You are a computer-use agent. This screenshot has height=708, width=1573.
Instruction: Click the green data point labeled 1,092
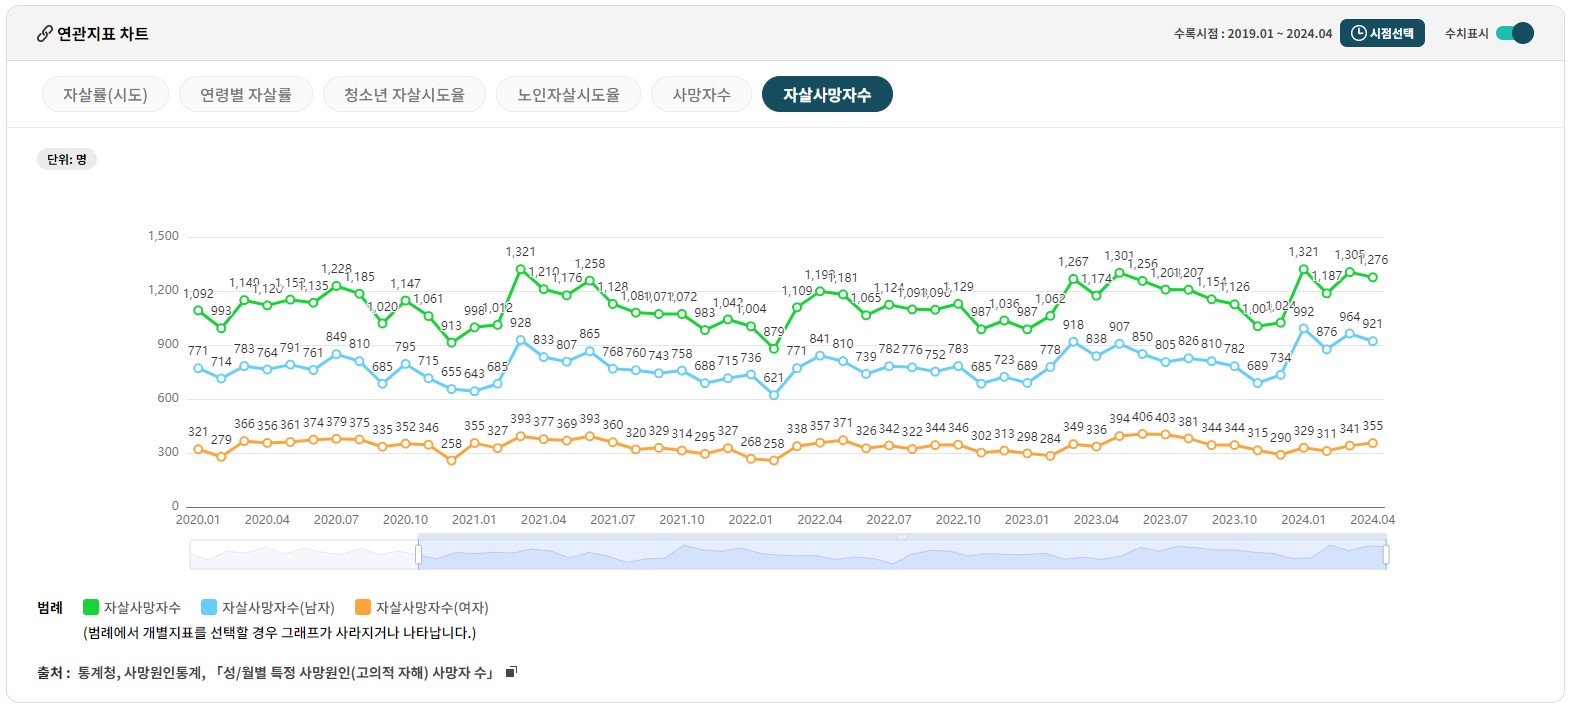pos(198,310)
